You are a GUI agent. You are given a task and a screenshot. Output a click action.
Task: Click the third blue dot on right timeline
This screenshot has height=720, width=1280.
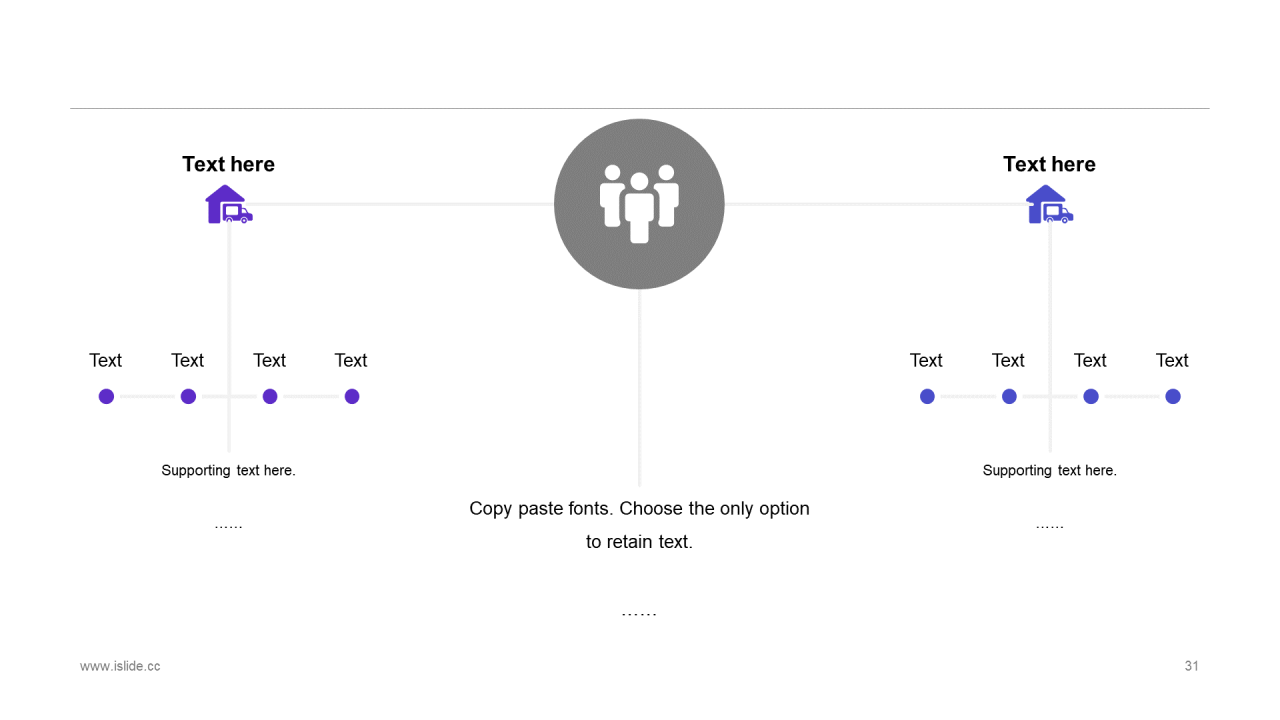[1091, 396]
